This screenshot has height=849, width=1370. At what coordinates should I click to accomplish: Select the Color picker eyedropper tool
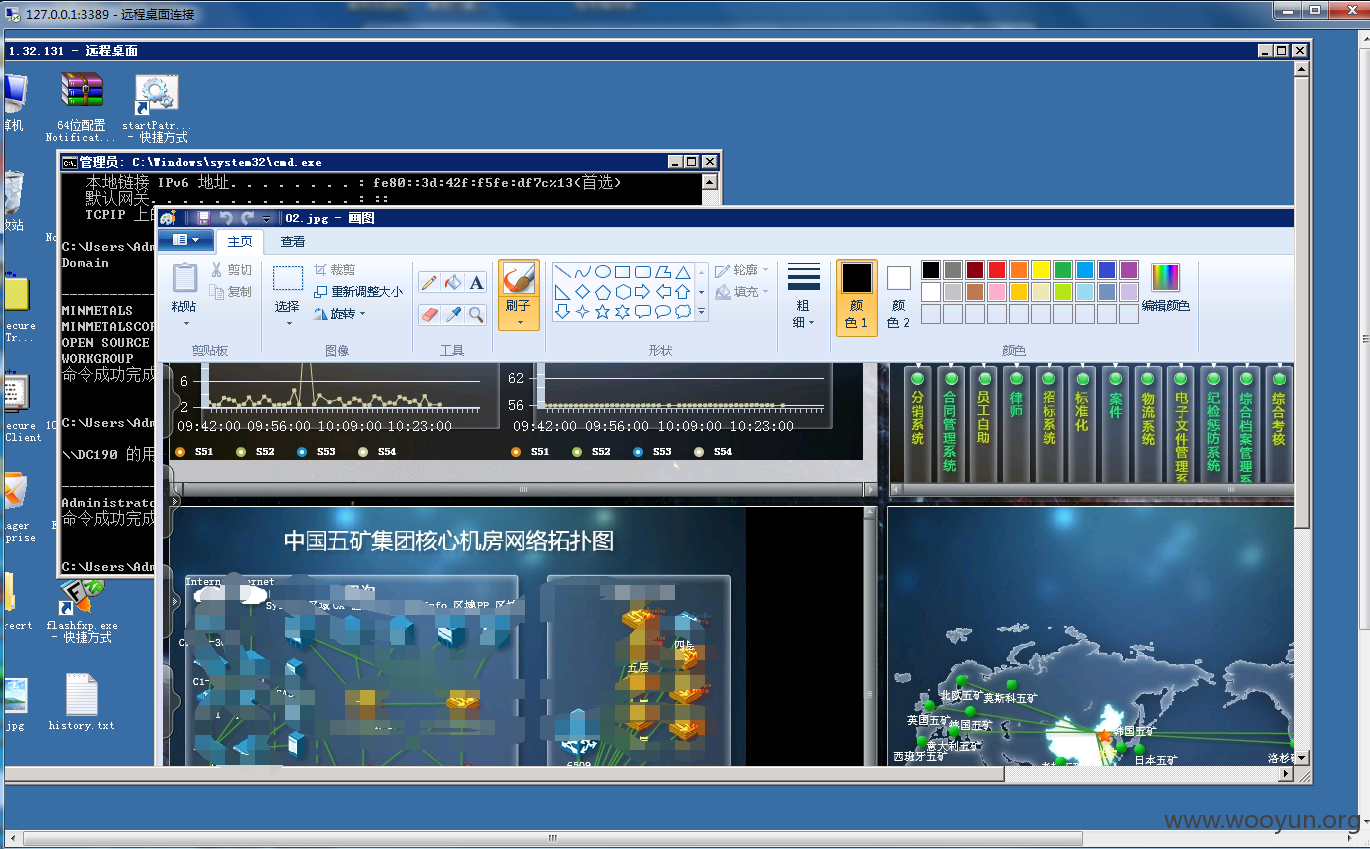(x=453, y=314)
